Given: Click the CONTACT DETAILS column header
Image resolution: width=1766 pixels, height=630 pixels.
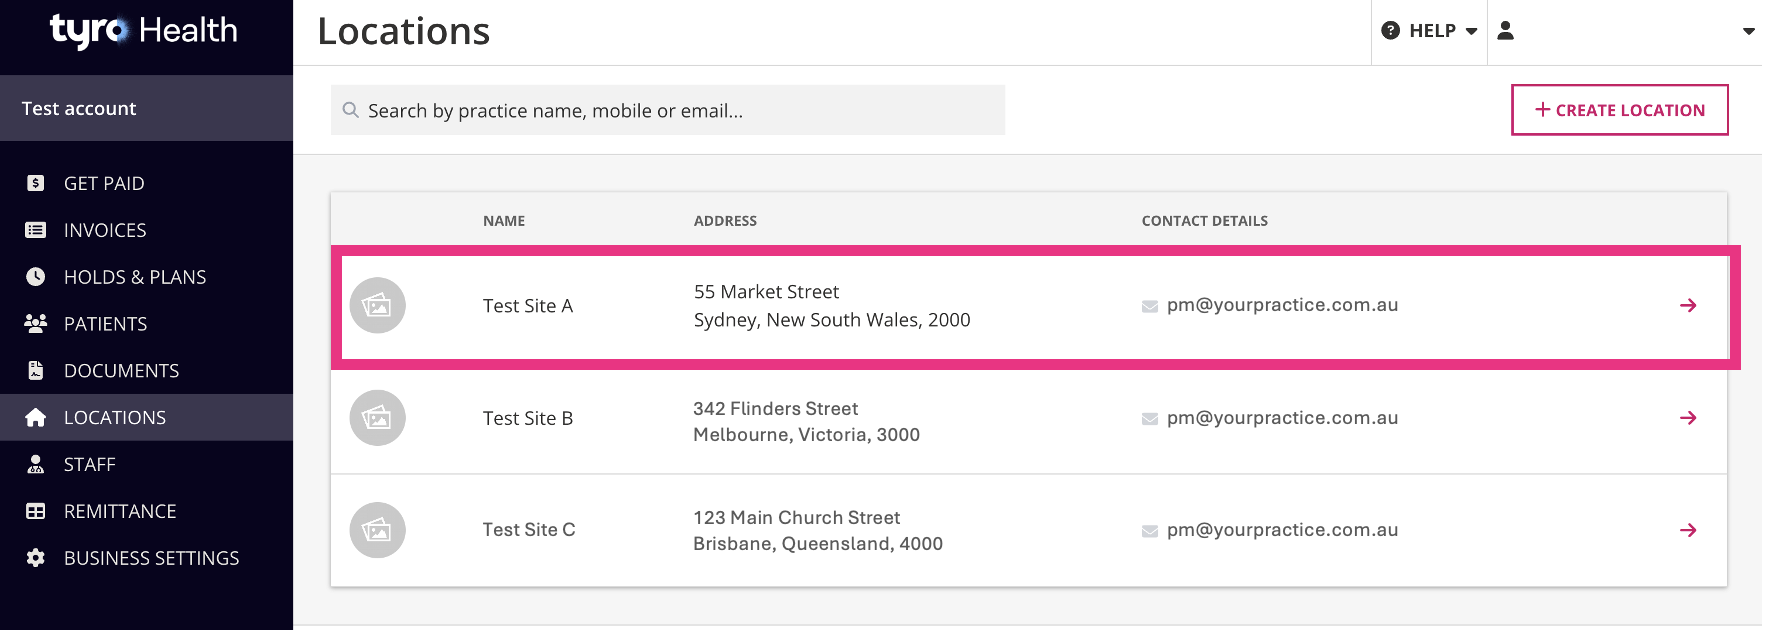Looking at the screenshot, I should (x=1204, y=221).
